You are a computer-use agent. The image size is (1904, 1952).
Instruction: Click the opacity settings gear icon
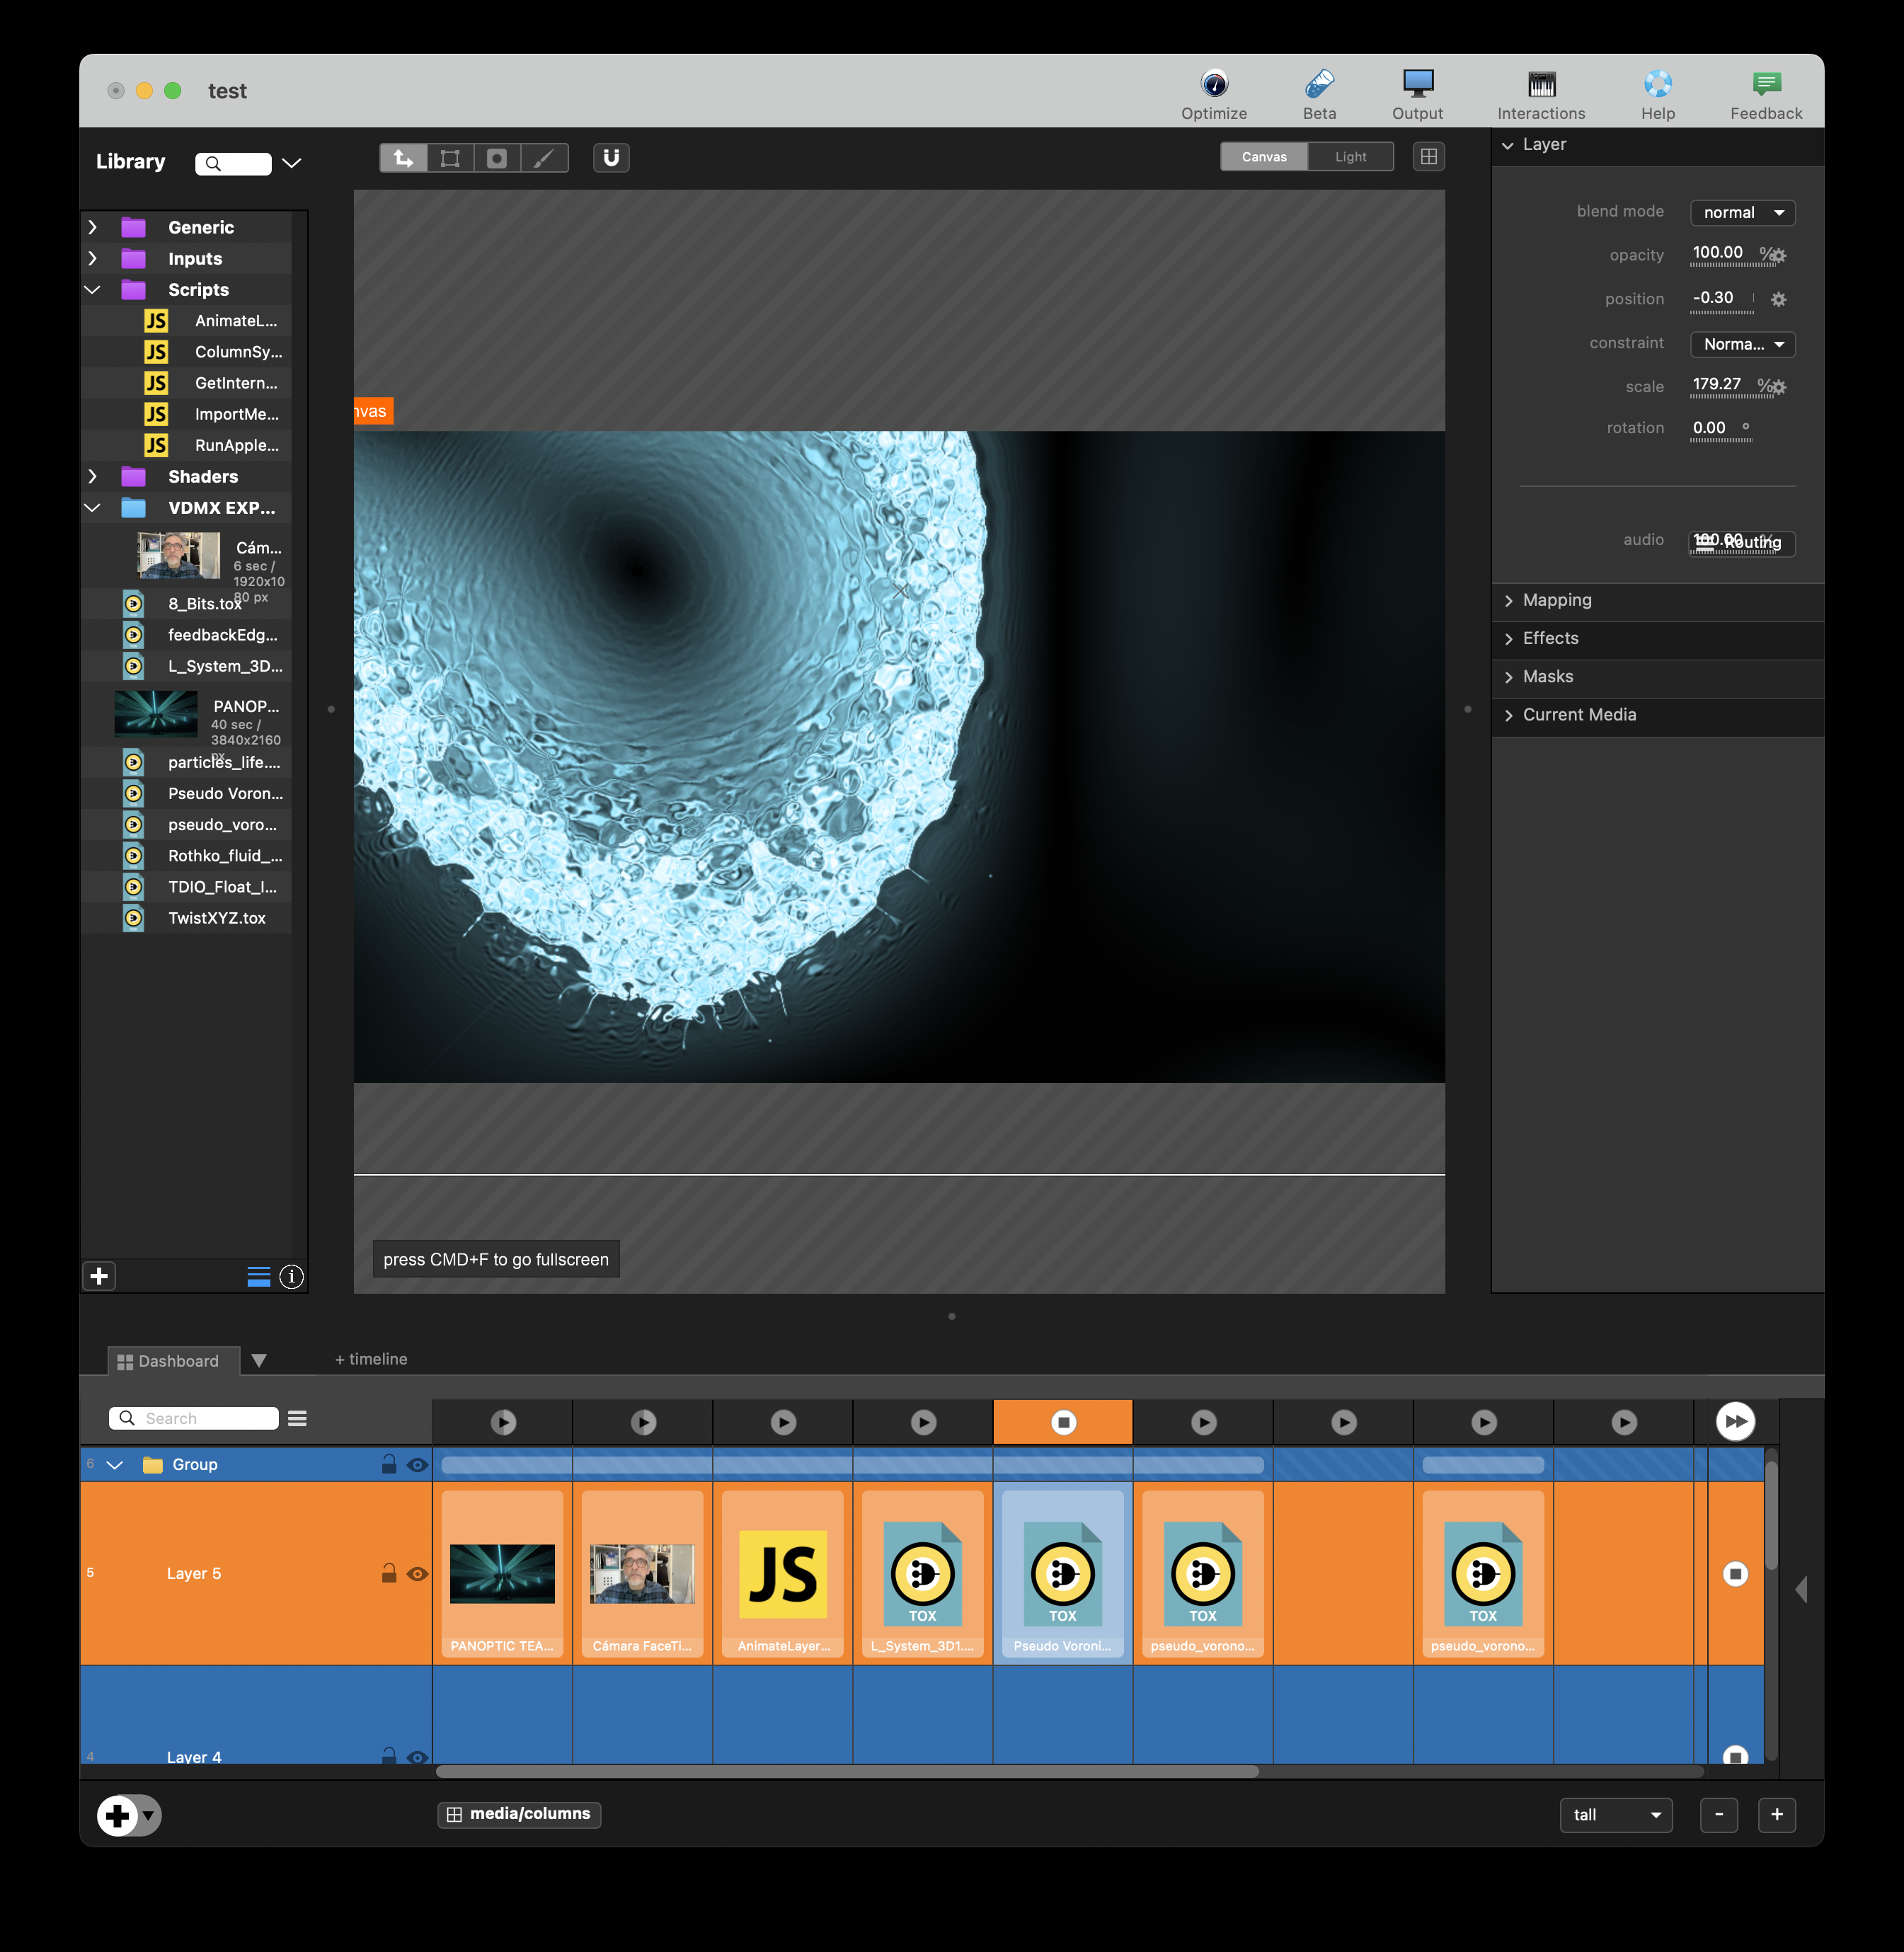[x=1778, y=256]
